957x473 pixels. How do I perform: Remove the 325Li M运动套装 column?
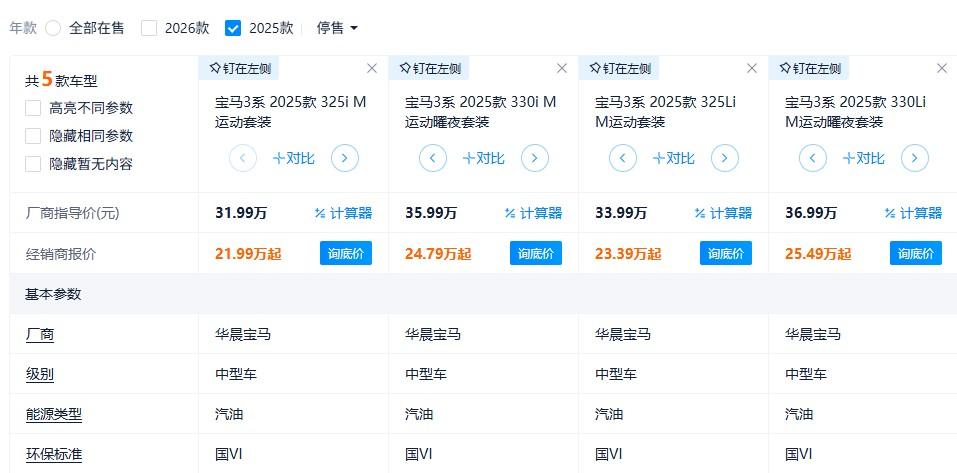pos(752,68)
